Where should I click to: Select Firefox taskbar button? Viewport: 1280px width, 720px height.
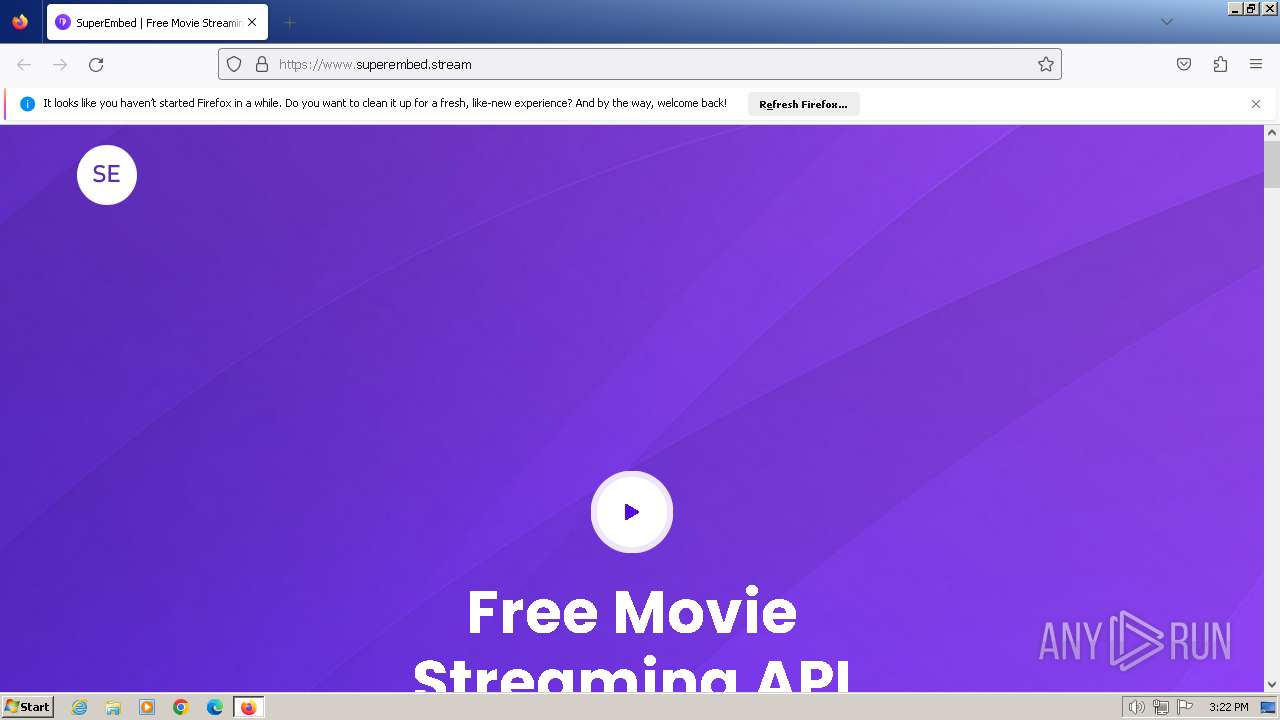tap(249, 707)
